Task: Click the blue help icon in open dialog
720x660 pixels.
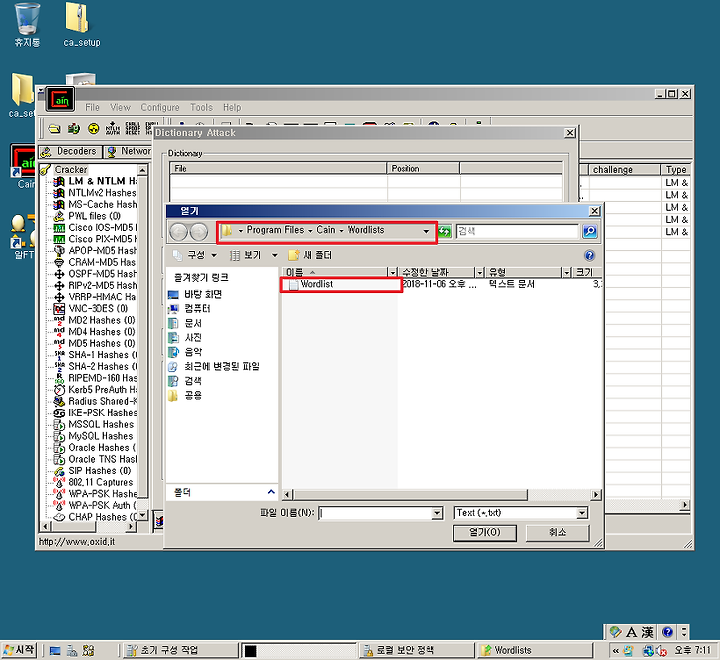Action: [590, 255]
